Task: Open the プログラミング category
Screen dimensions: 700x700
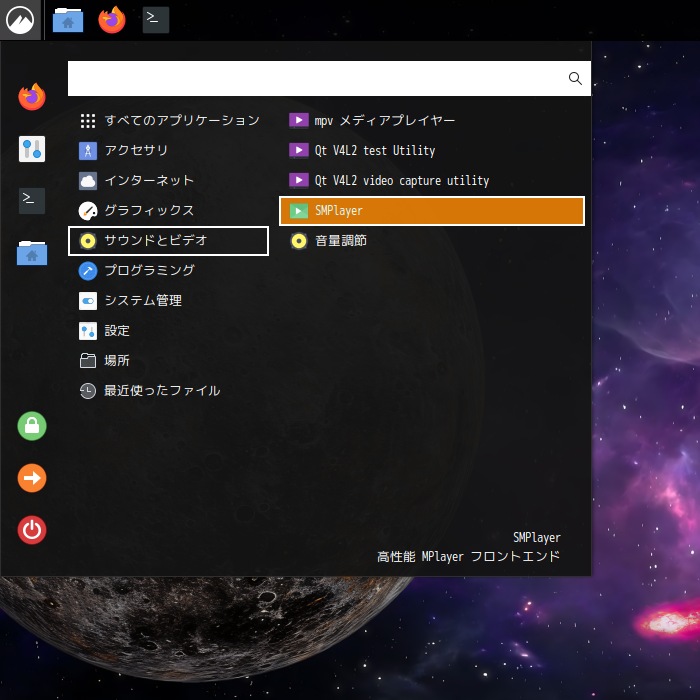Action: tap(169, 271)
